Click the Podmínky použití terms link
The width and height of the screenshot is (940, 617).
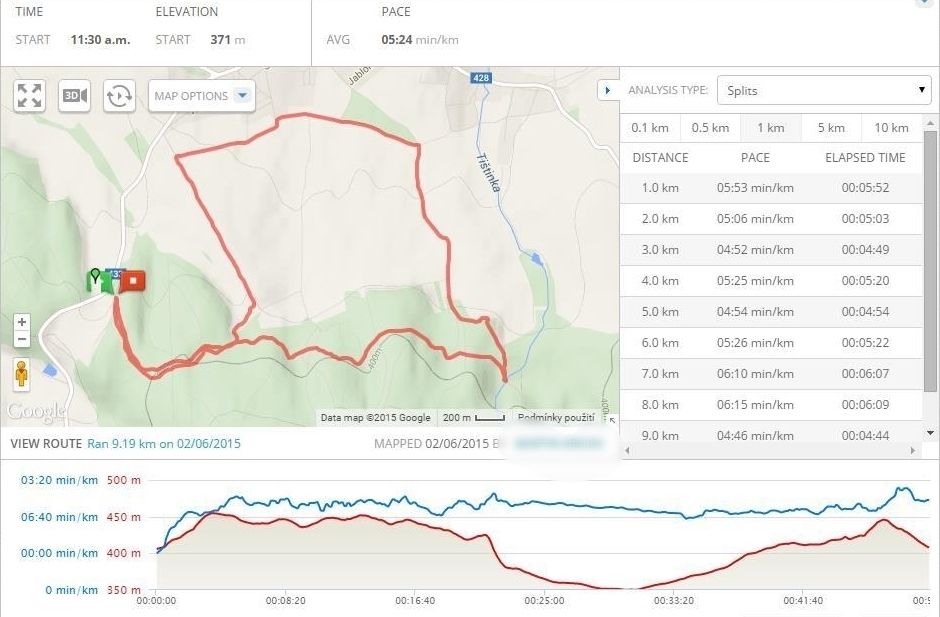pyautogui.click(x=556, y=418)
